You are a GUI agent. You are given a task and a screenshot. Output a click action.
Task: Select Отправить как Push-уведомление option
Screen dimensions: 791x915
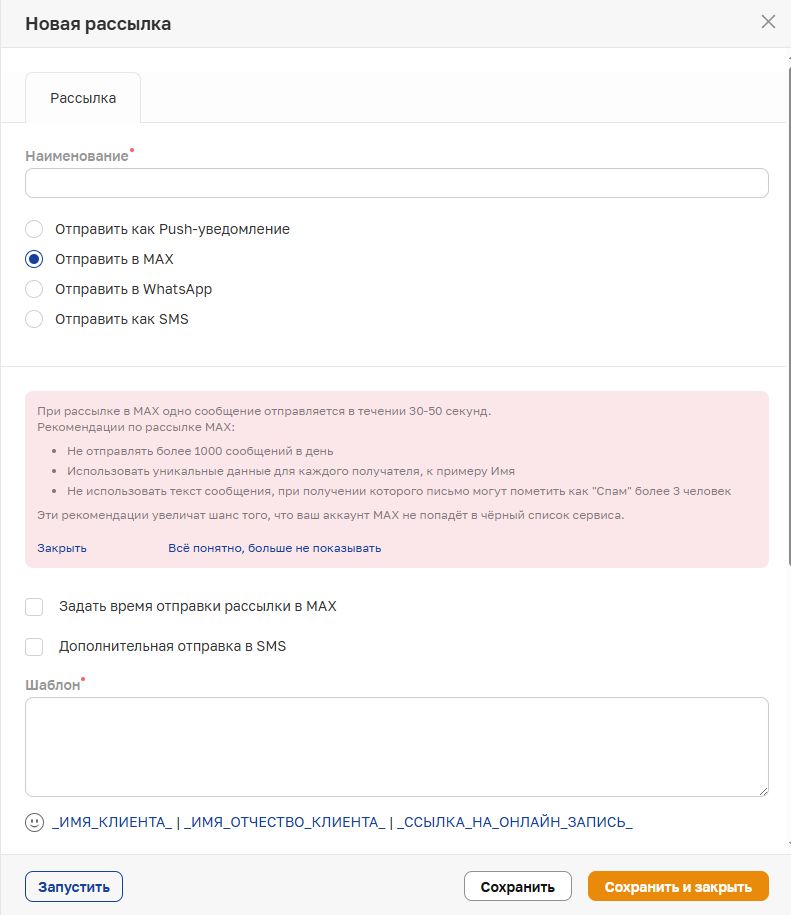[35, 229]
